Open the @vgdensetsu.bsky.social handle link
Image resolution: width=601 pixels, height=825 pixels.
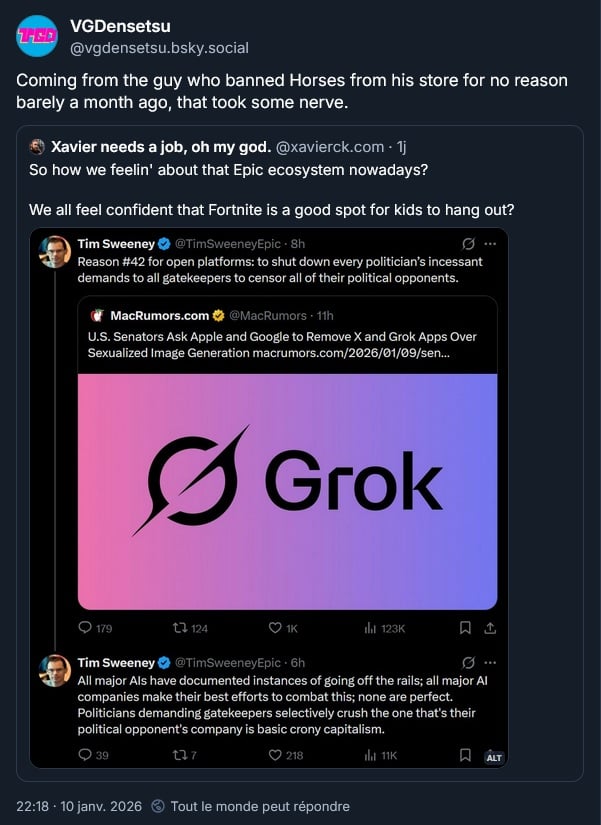point(160,48)
